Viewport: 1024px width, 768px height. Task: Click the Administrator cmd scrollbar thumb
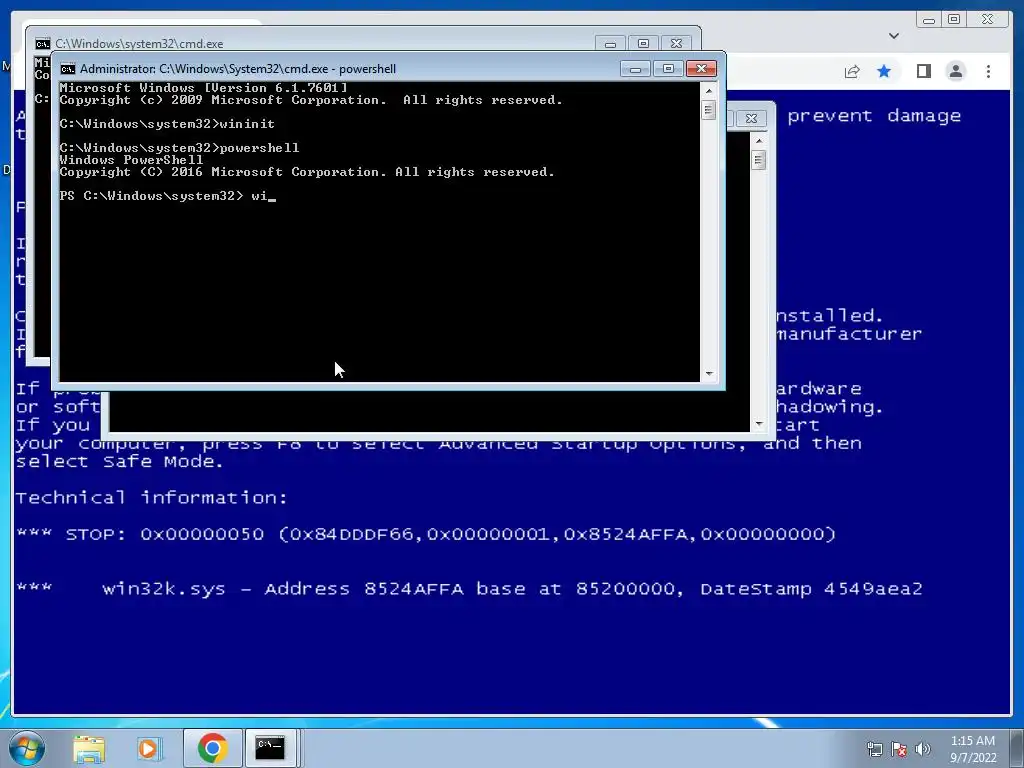(x=709, y=110)
